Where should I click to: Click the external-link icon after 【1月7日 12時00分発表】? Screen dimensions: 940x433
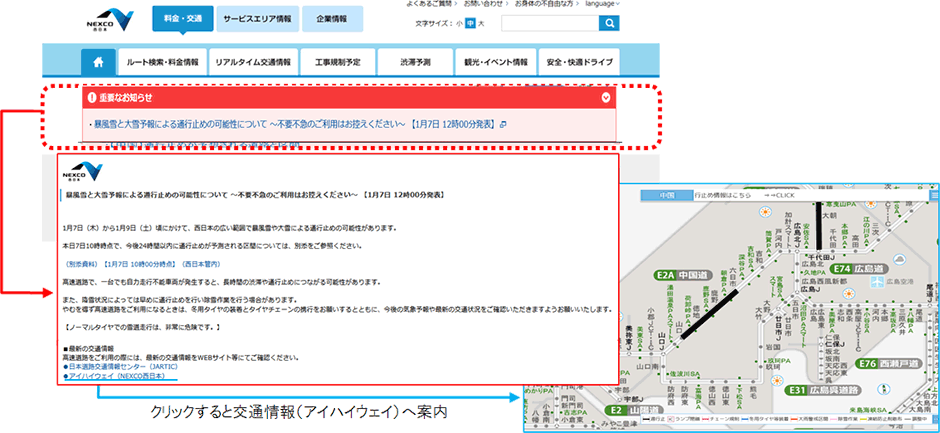point(503,124)
